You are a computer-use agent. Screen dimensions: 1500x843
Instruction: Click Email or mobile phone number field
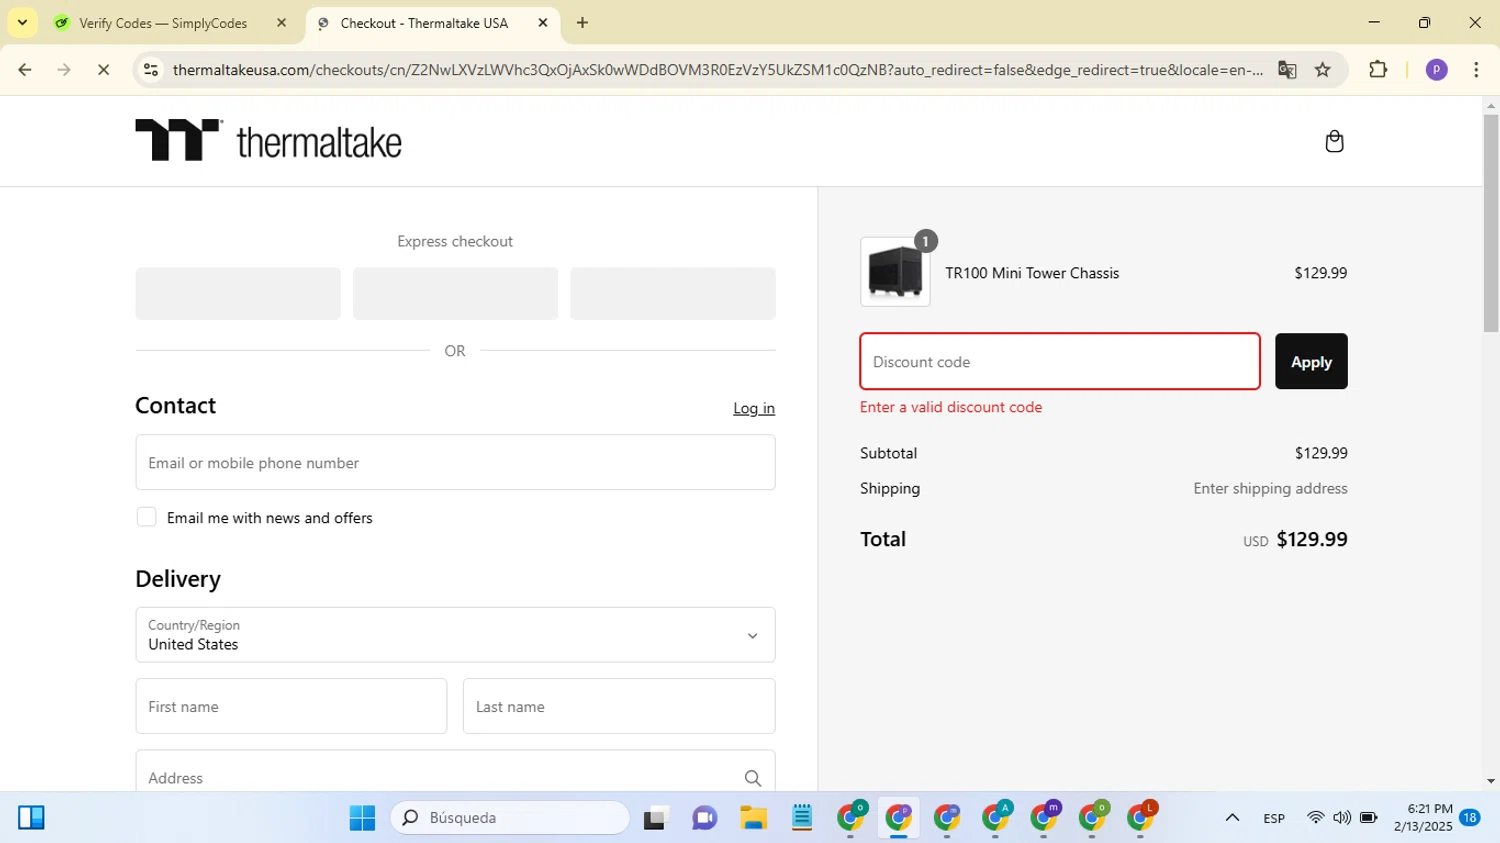click(455, 462)
